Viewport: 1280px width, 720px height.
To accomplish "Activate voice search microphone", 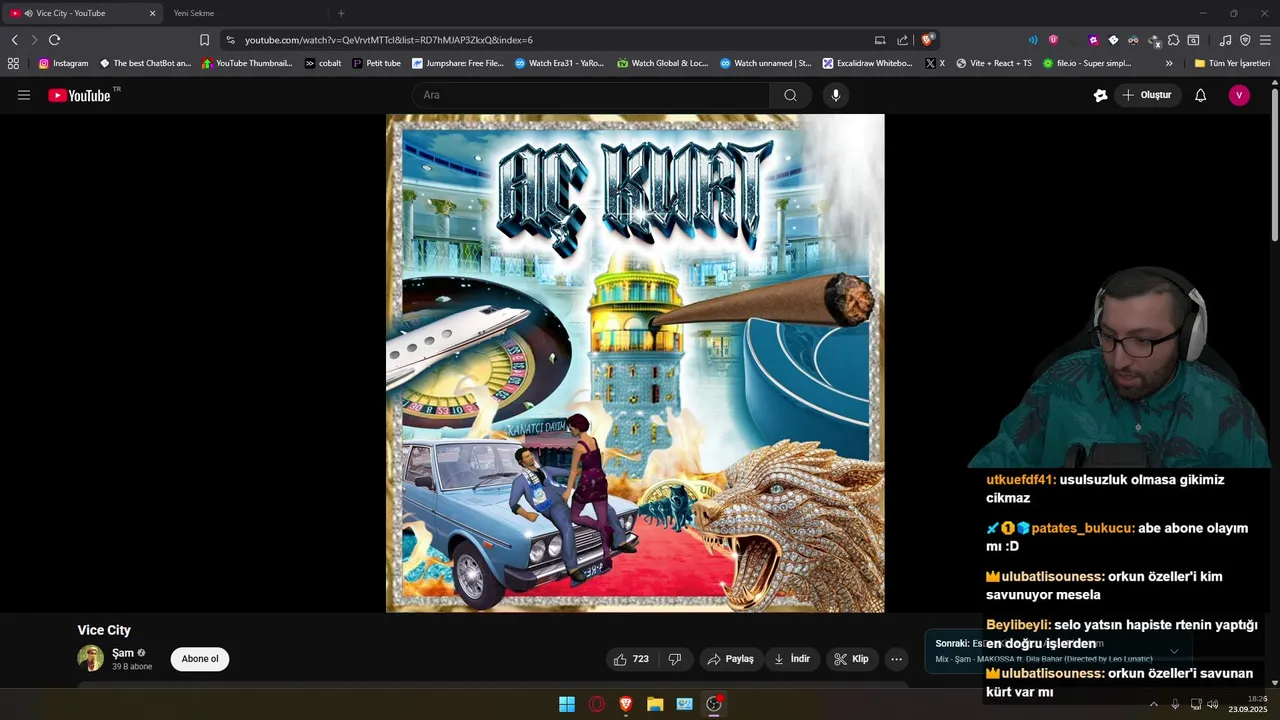I will [836, 95].
